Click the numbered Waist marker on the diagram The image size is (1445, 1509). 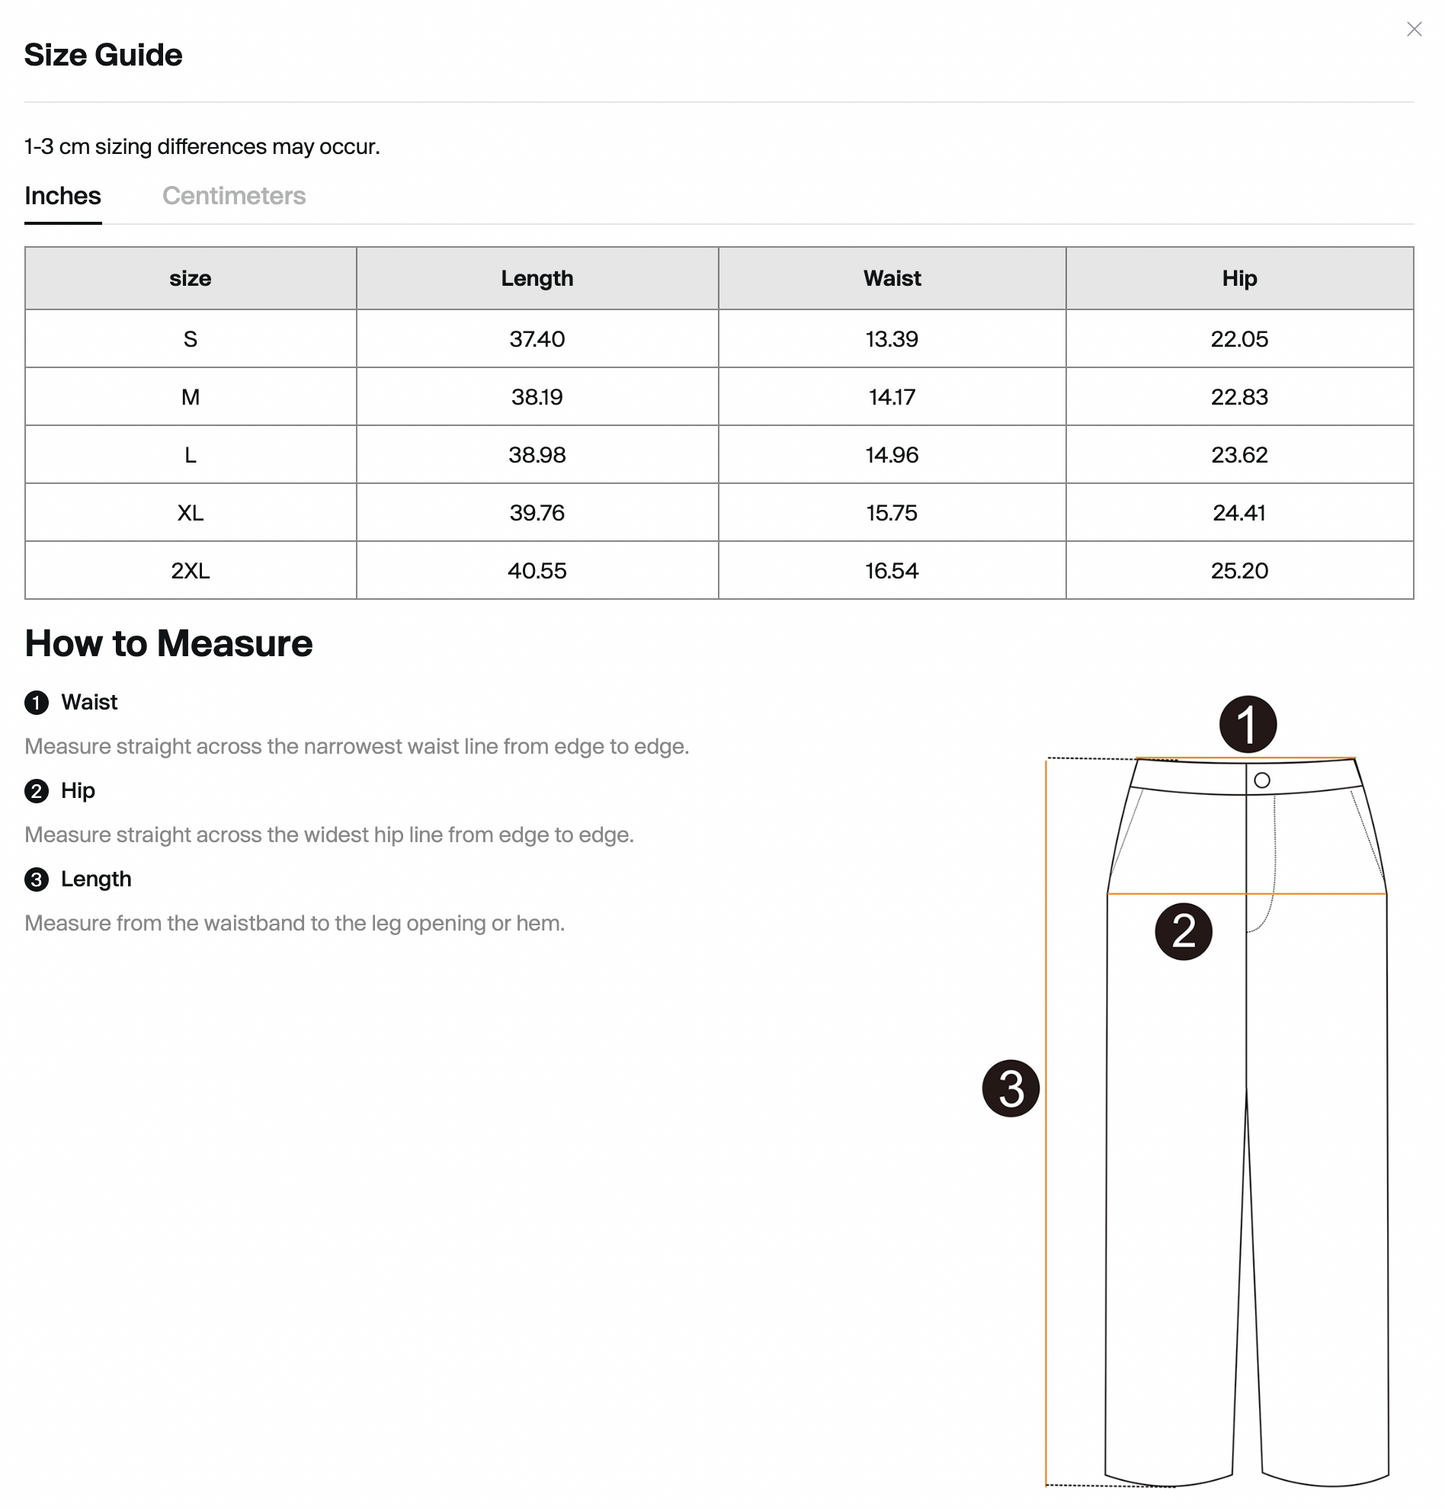click(x=1248, y=723)
